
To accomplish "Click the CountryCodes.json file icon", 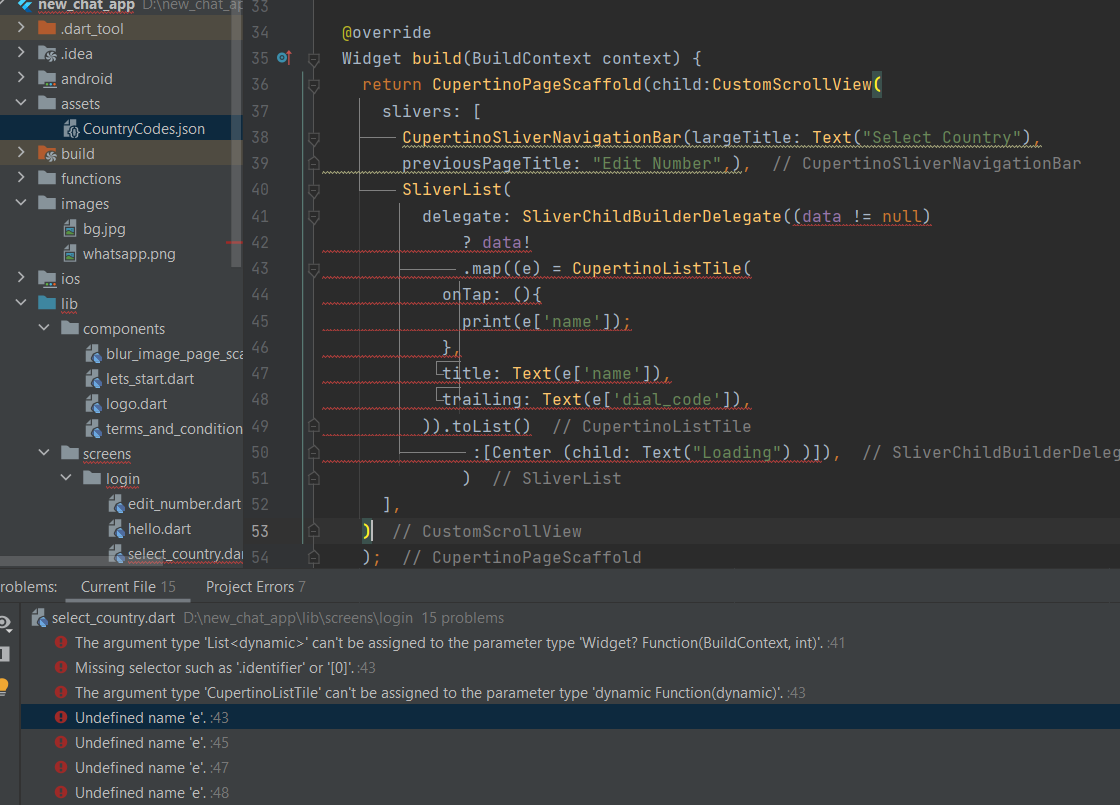I will pos(71,129).
